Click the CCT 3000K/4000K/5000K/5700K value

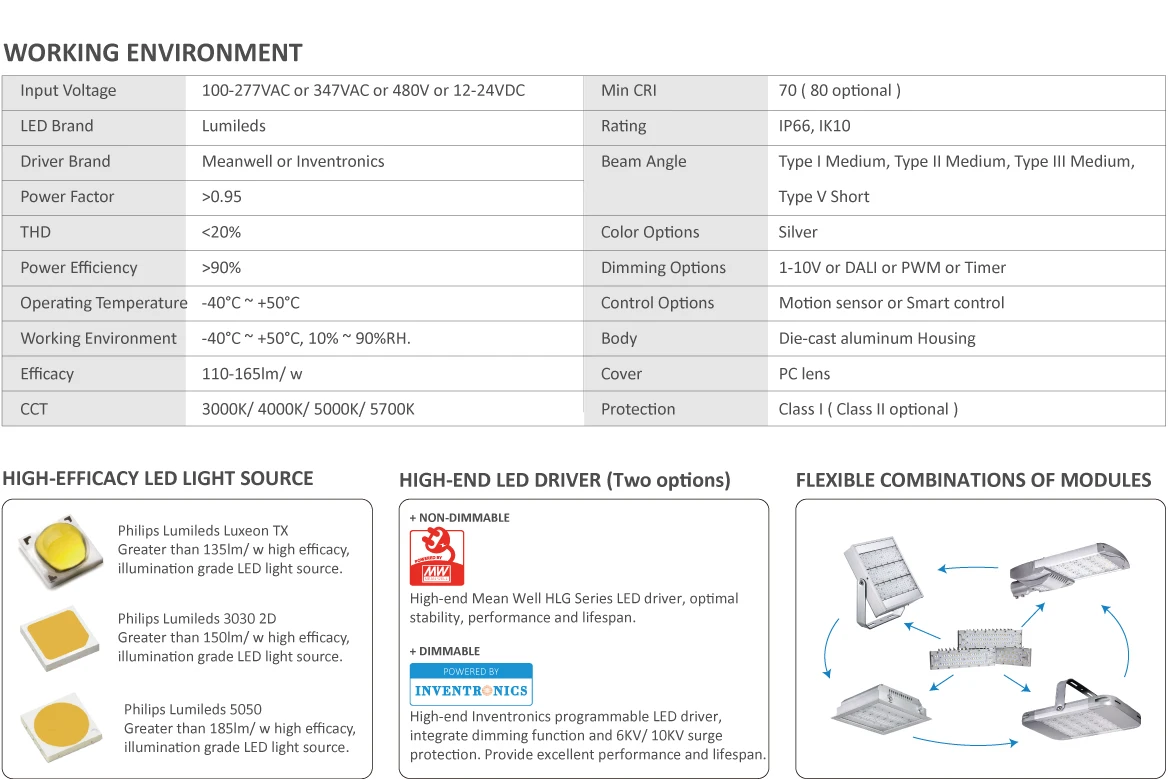click(x=308, y=410)
